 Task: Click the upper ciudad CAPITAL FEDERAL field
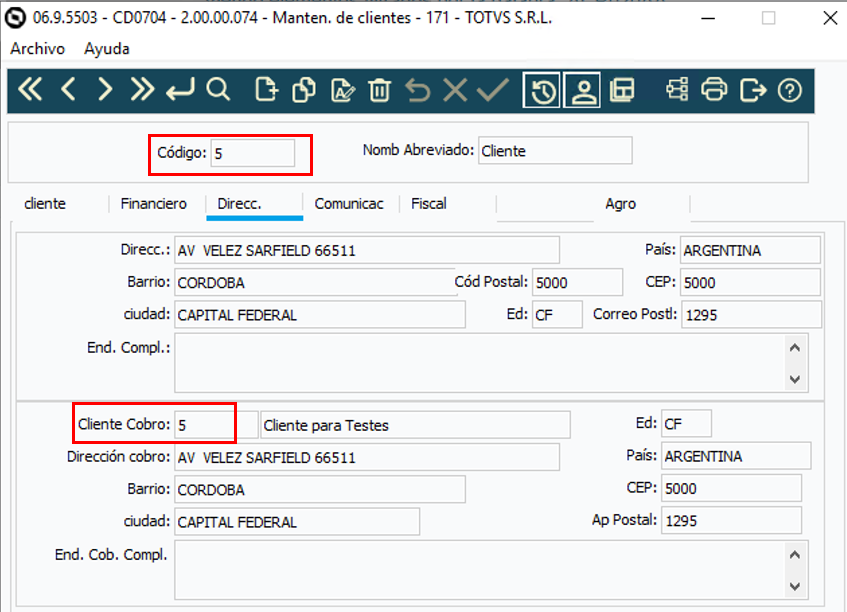320,314
